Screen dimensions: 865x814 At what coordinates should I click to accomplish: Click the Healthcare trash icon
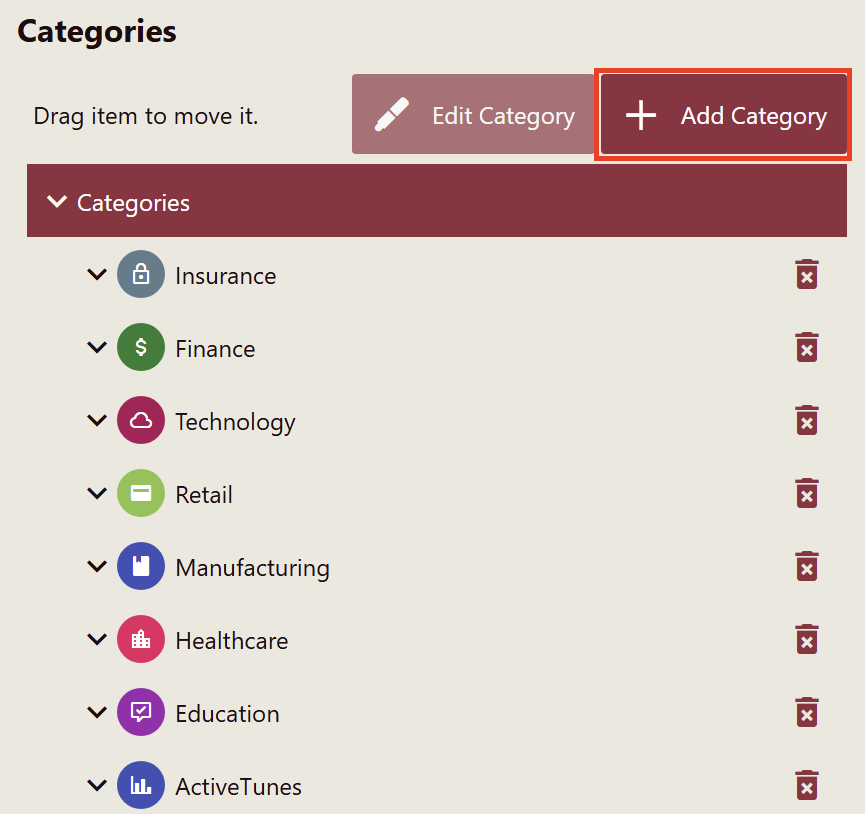point(806,640)
